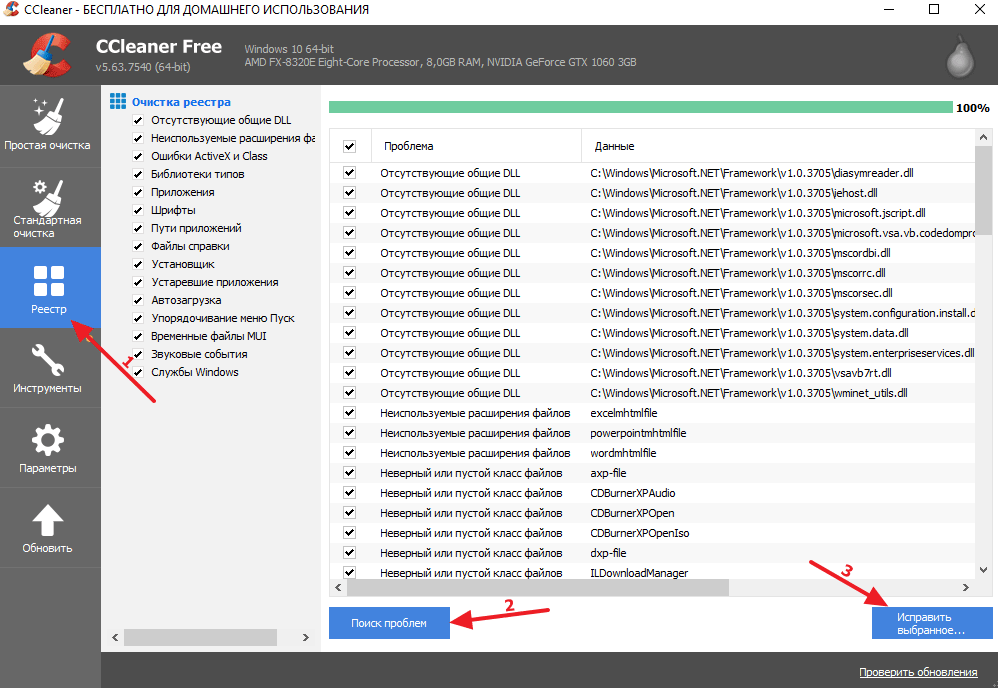The width and height of the screenshot is (998, 688).
Task: Sort by the Данные column header
Action: coord(778,146)
